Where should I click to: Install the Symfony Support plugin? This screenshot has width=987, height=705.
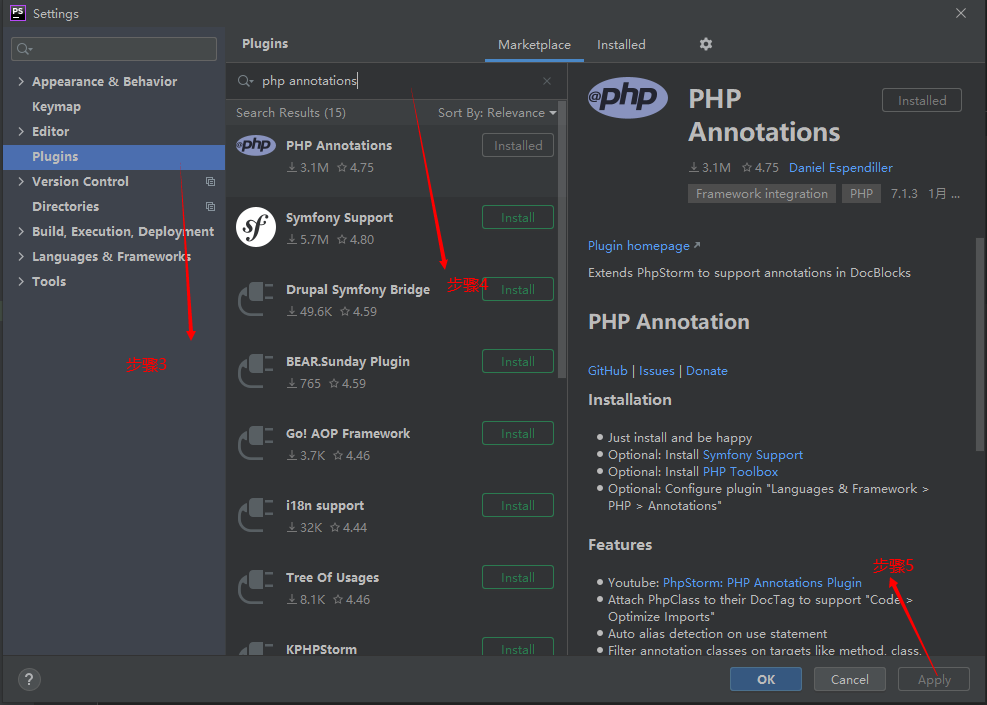tap(517, 217)
